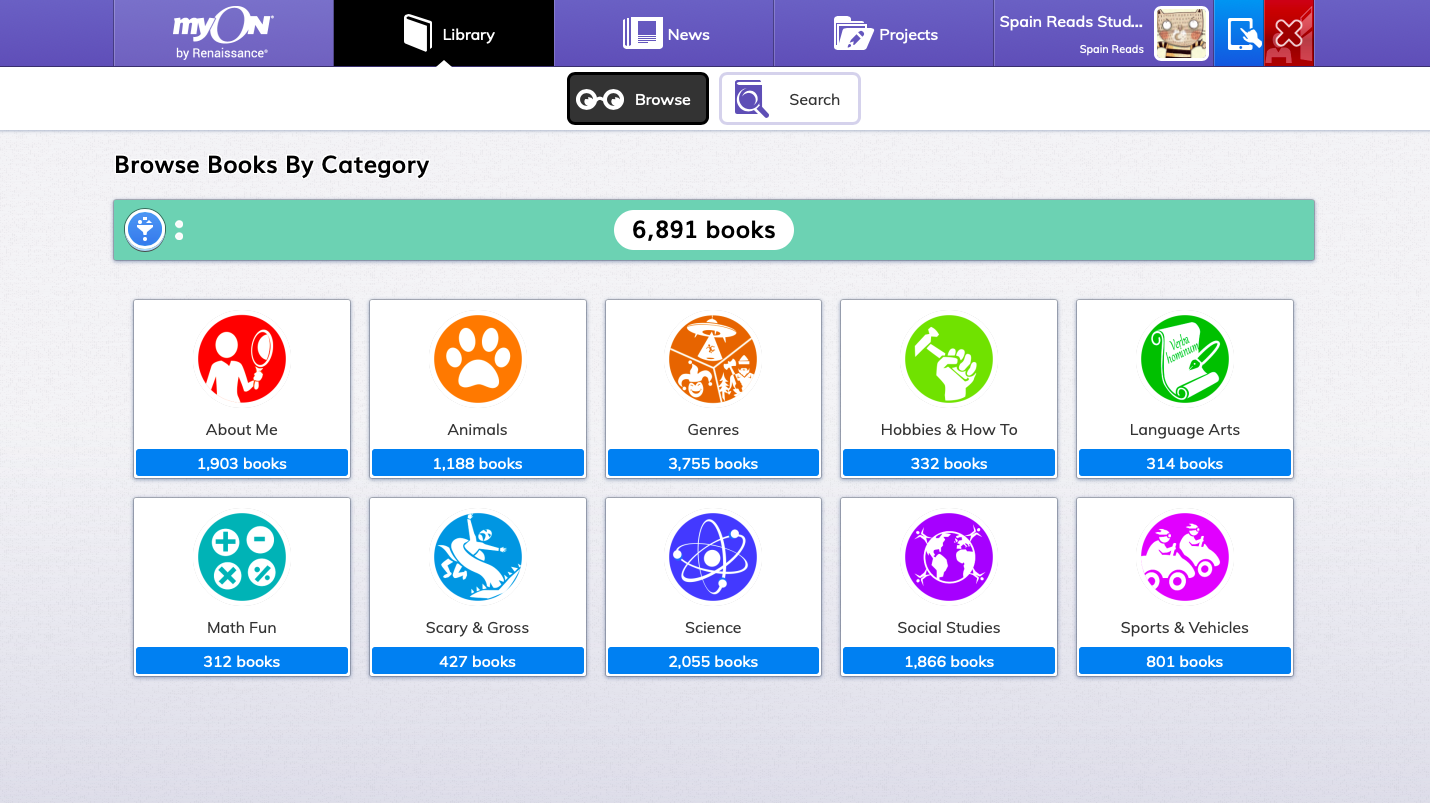1430x803 pixels.
Task: Select the Scary & Gross icon
Action: [x=477, y=557]
